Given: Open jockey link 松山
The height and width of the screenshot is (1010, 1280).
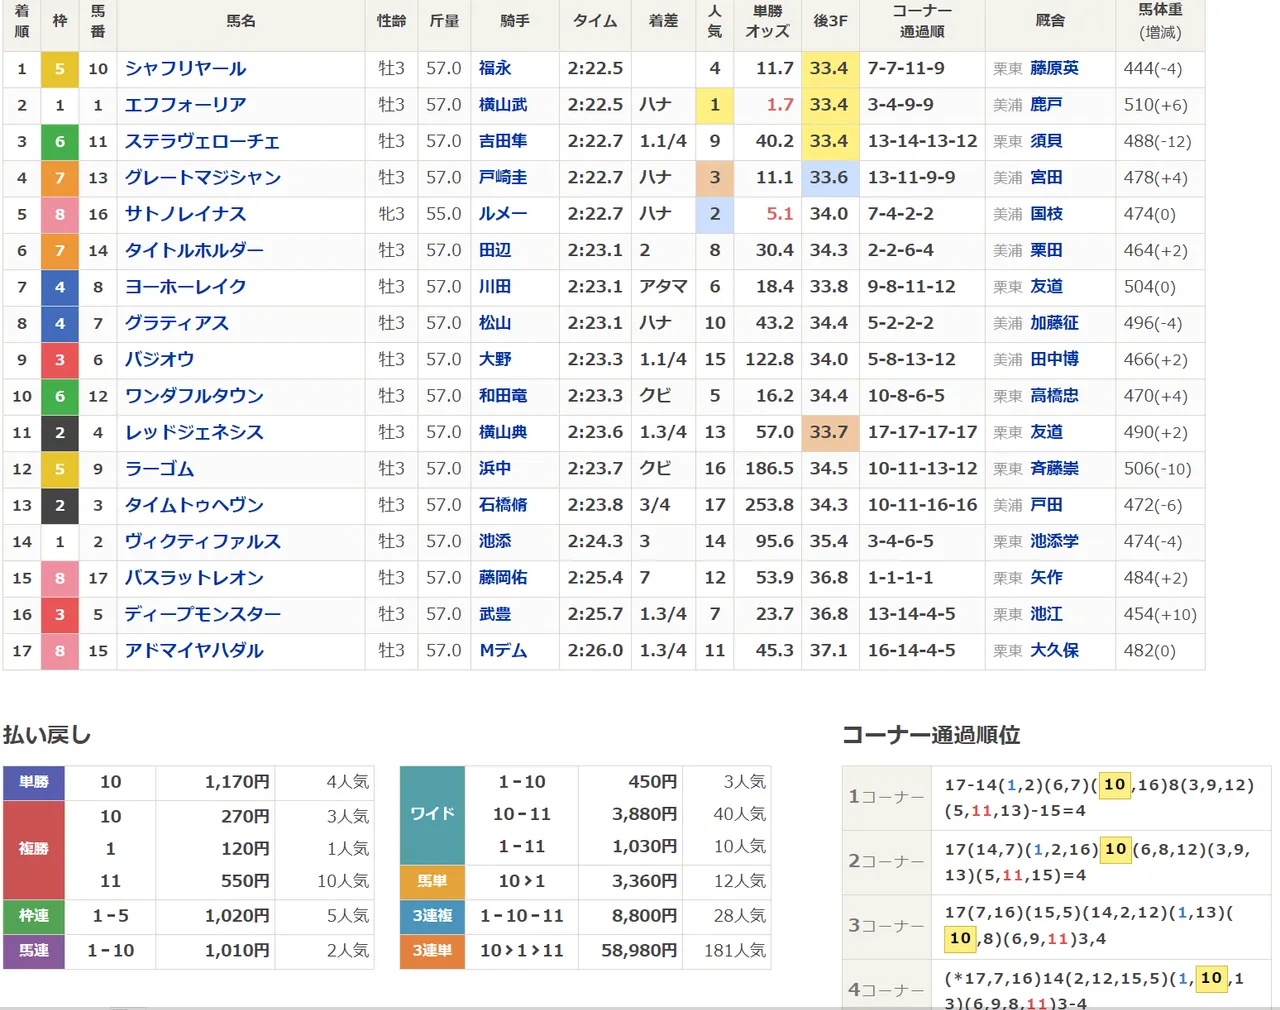Looking at the screenshot, I should (495, 323).
